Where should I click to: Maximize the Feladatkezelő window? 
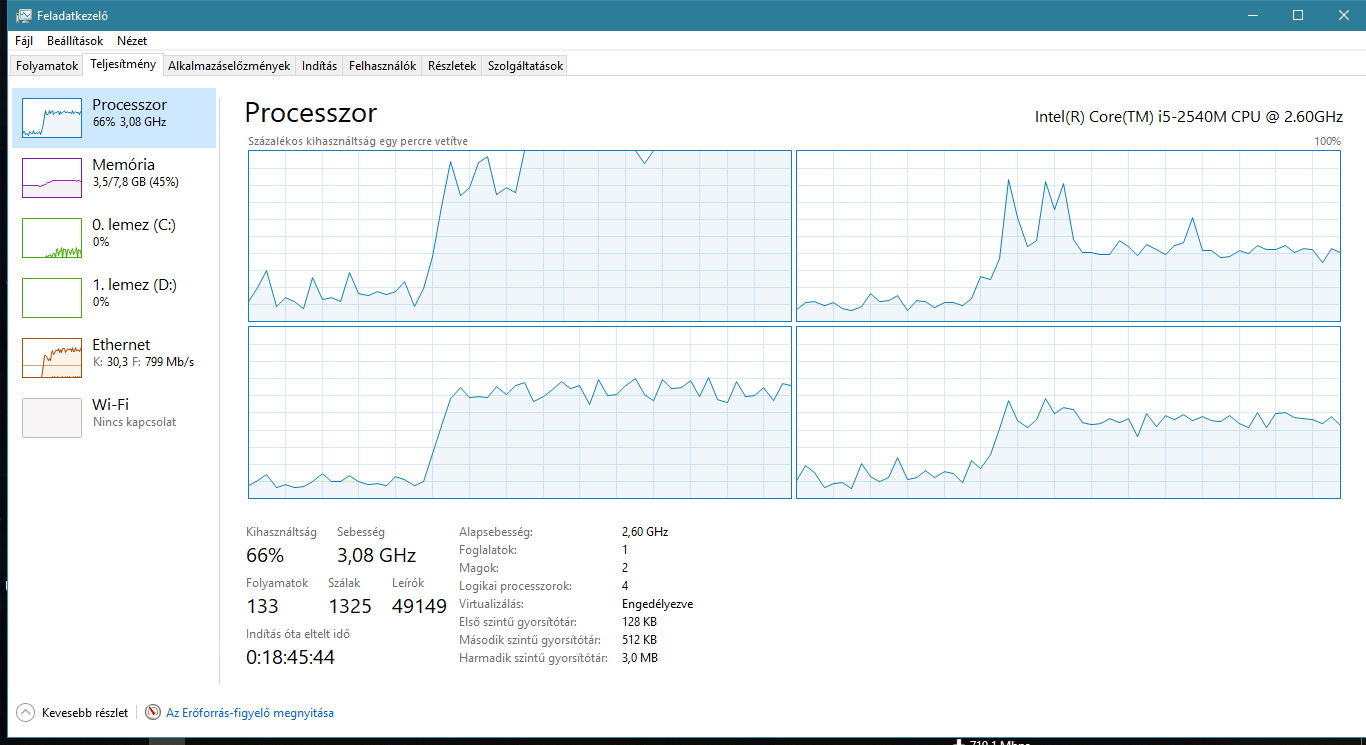[1298, 15]
